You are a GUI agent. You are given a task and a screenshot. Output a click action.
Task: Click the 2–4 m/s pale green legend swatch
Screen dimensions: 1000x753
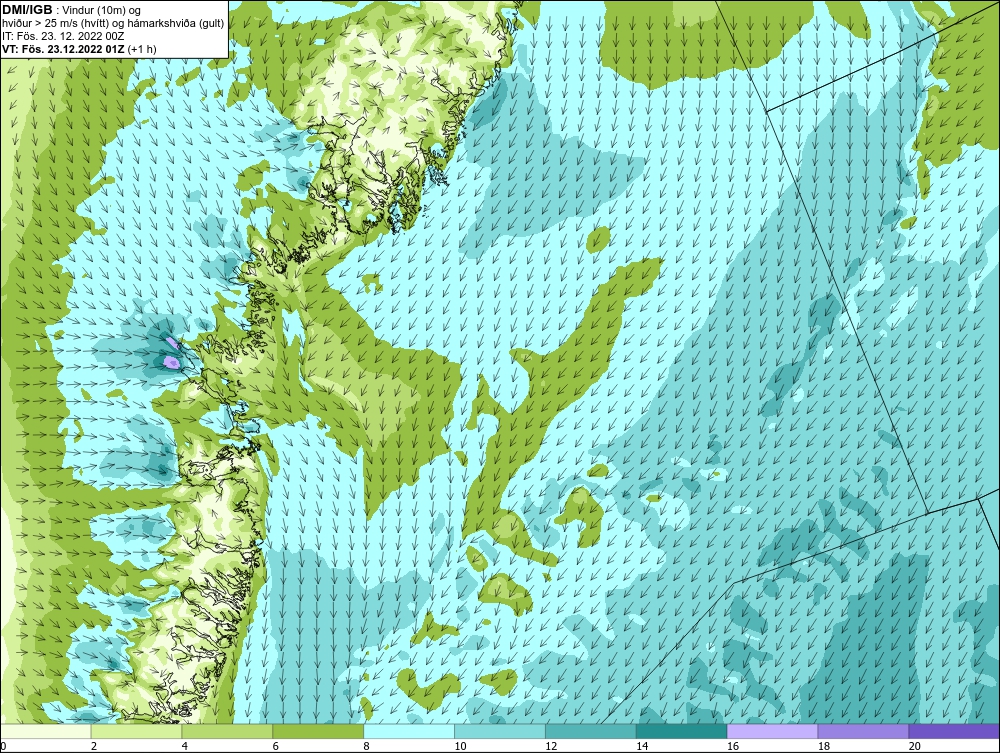(136, 731)
